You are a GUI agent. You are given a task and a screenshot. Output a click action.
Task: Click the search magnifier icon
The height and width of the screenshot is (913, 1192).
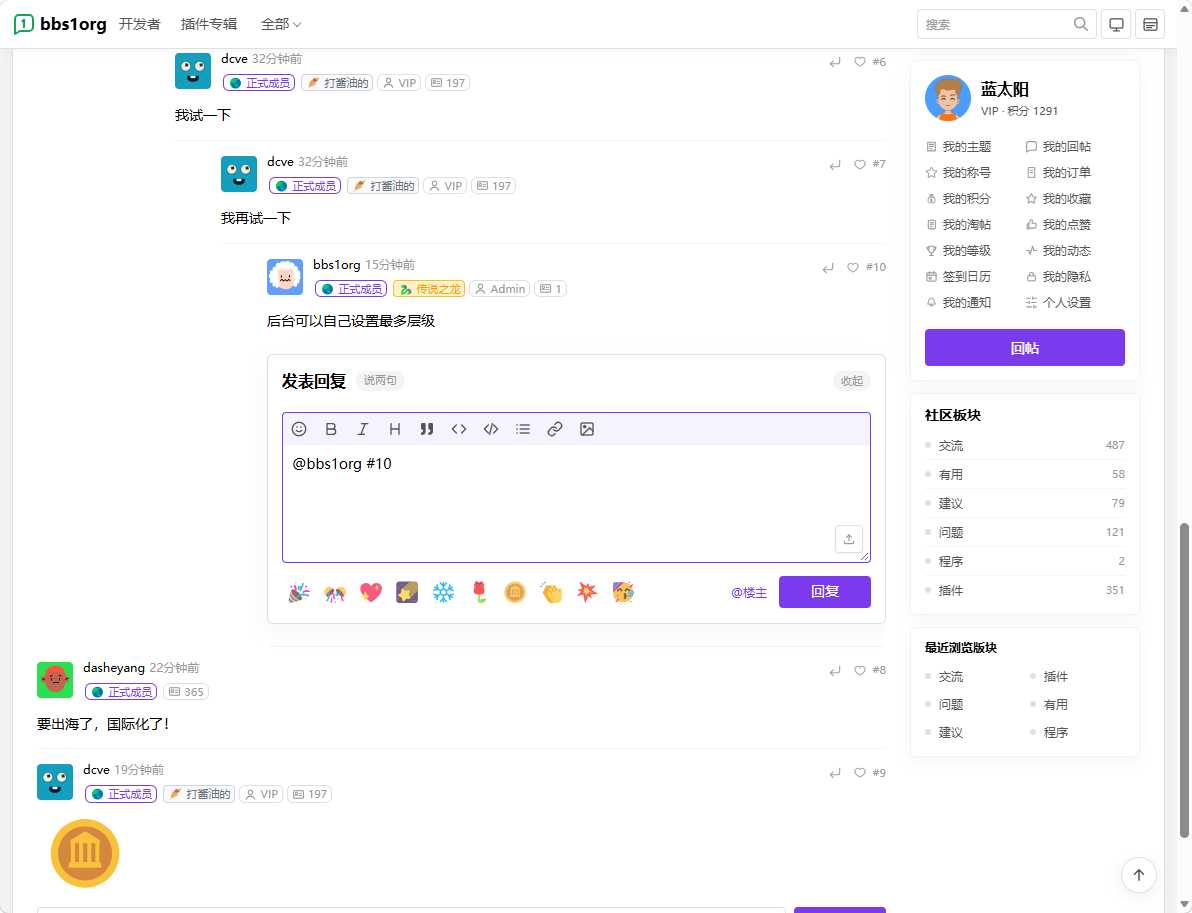(x=1080, y=24)
